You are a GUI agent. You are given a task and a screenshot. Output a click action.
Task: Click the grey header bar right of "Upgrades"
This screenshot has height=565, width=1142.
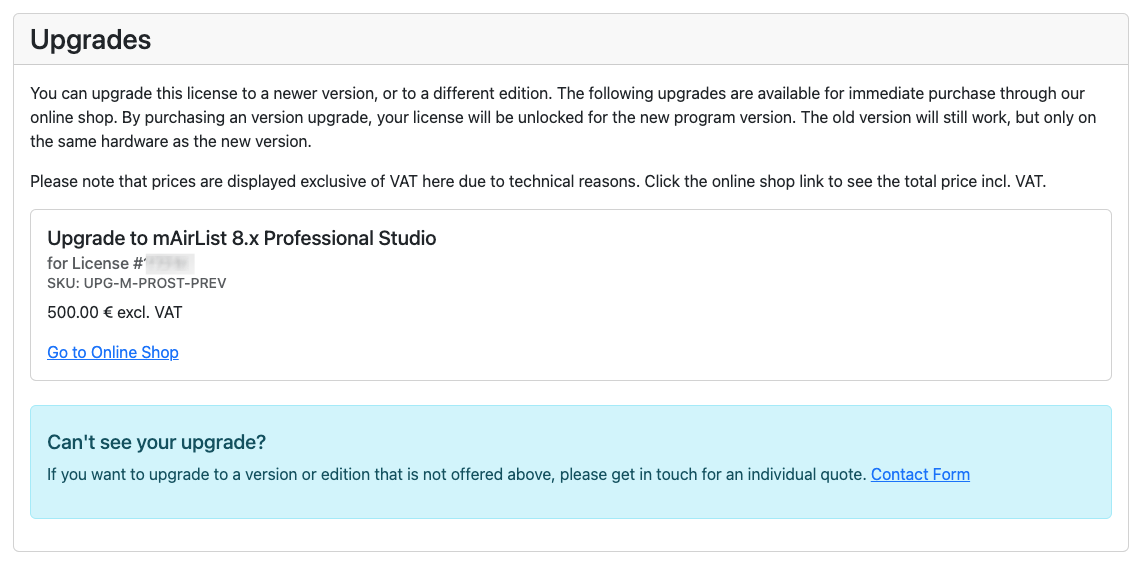pos(650,40)
